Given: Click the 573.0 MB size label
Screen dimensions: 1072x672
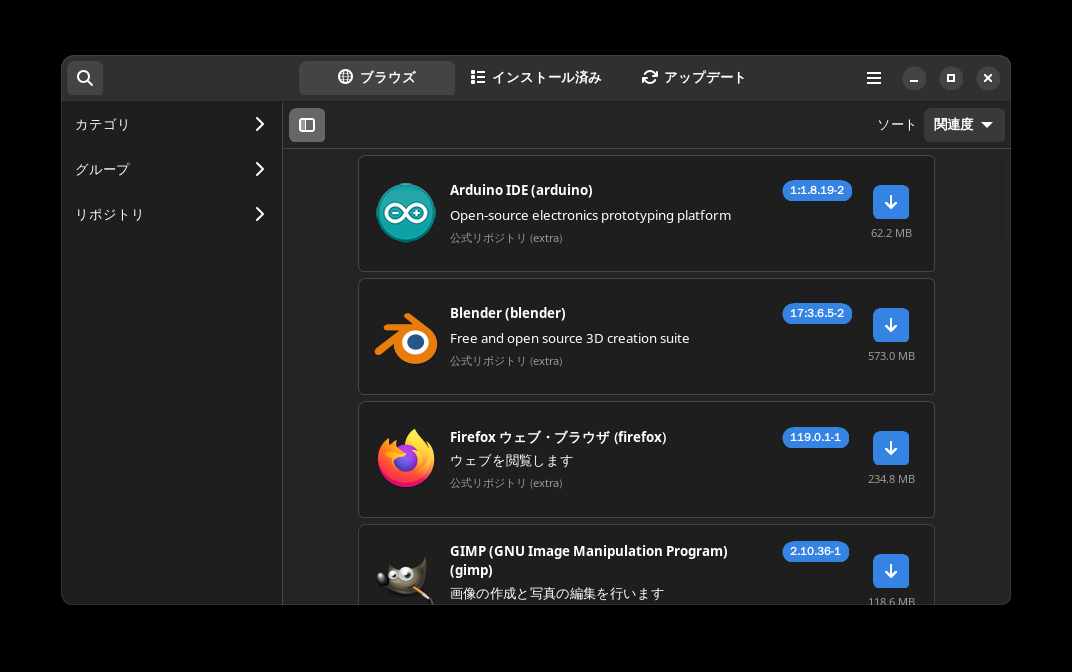Looking at the screenshot, I should pos(892,356).
